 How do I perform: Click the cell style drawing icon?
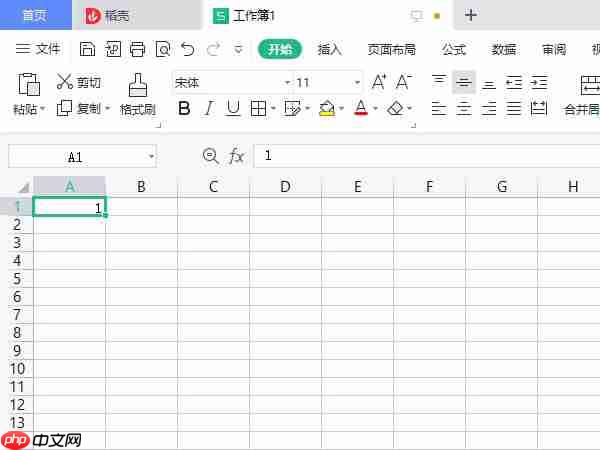(x=292, y=109)
